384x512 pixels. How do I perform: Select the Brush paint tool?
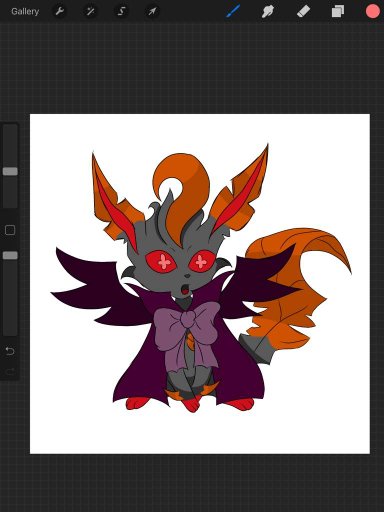point(233,11)
